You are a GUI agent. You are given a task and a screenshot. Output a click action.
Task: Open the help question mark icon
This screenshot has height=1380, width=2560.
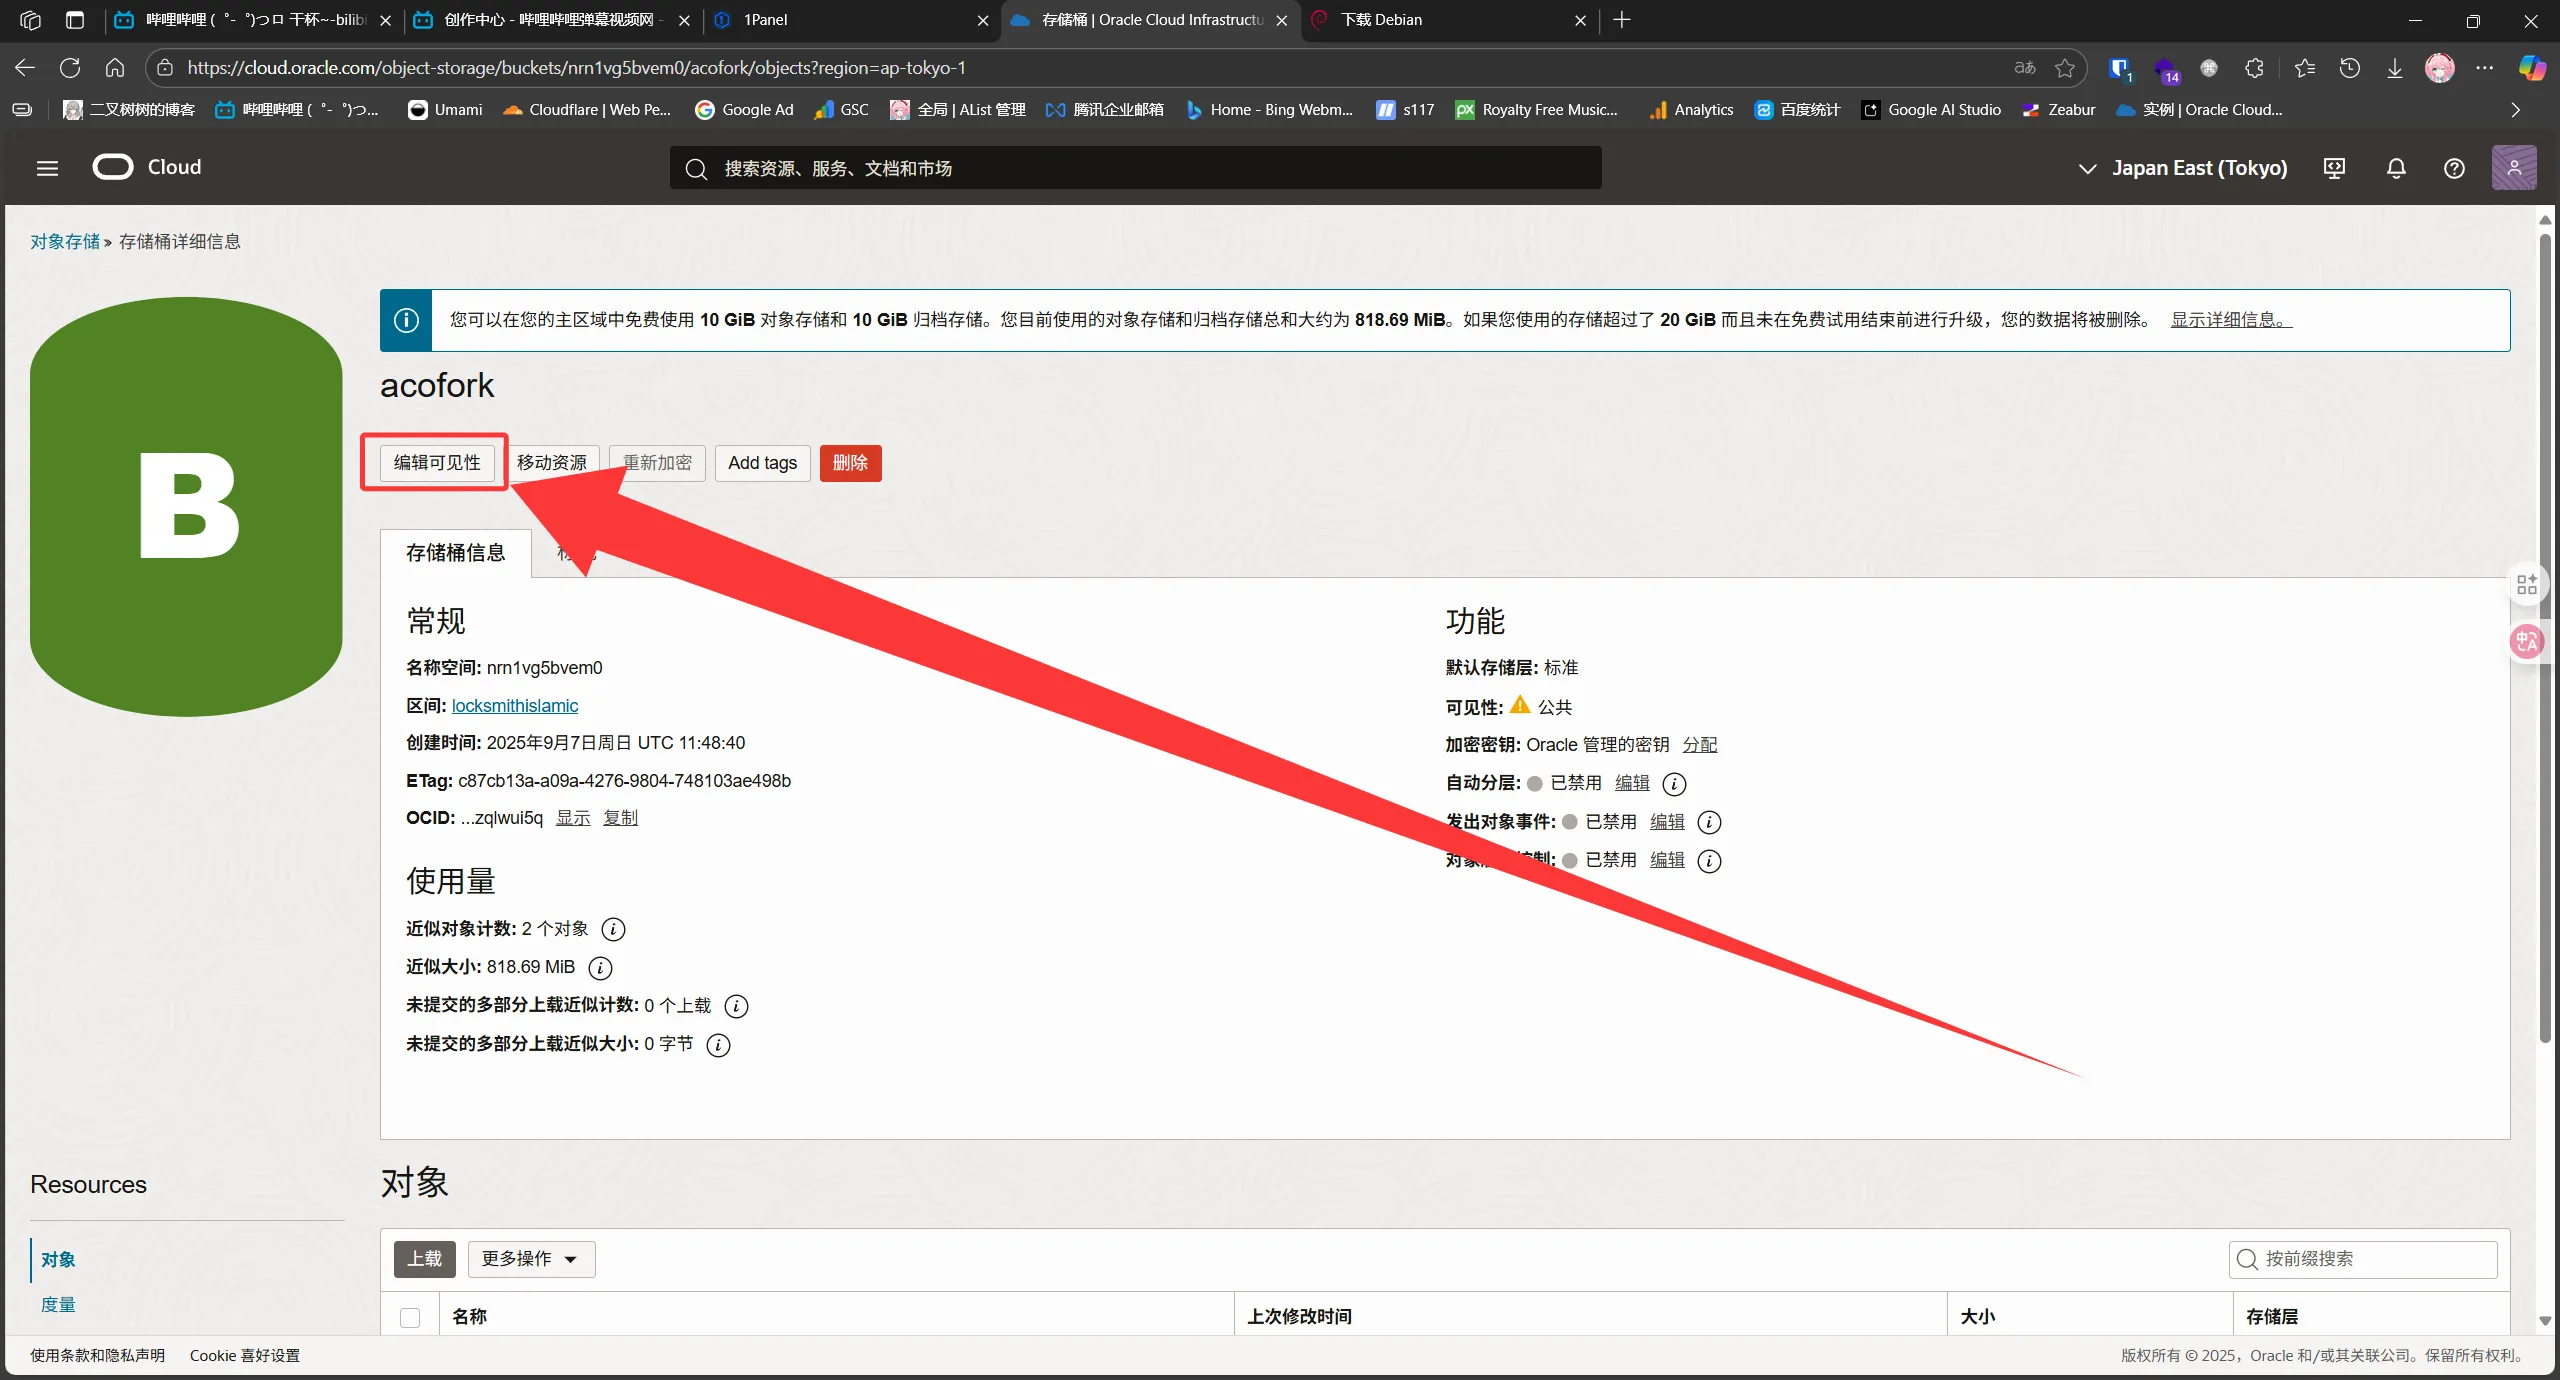(2454, 168)
